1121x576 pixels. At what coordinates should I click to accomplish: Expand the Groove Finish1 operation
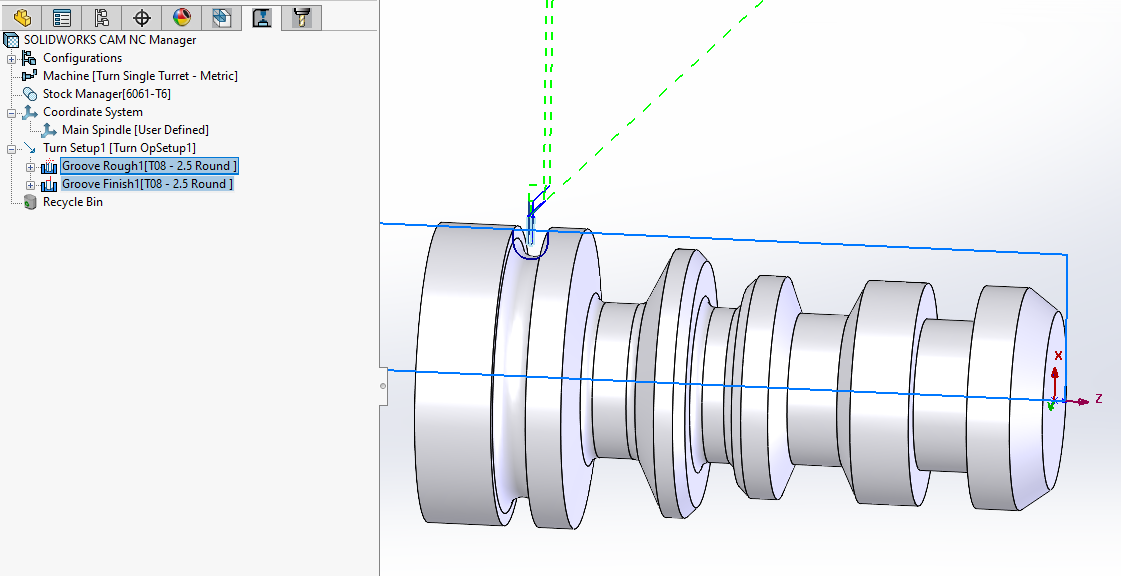point(31,185)
